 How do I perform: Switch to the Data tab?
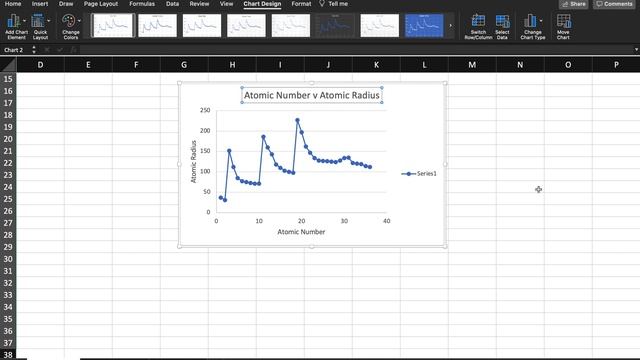(172, 4)
